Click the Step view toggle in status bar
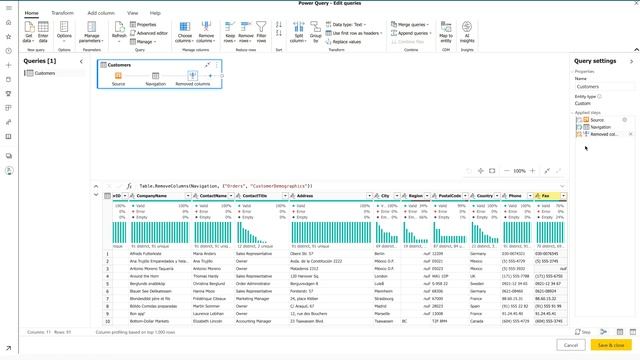Viewport: 640px width, 360px height. [x=582, y=332]
